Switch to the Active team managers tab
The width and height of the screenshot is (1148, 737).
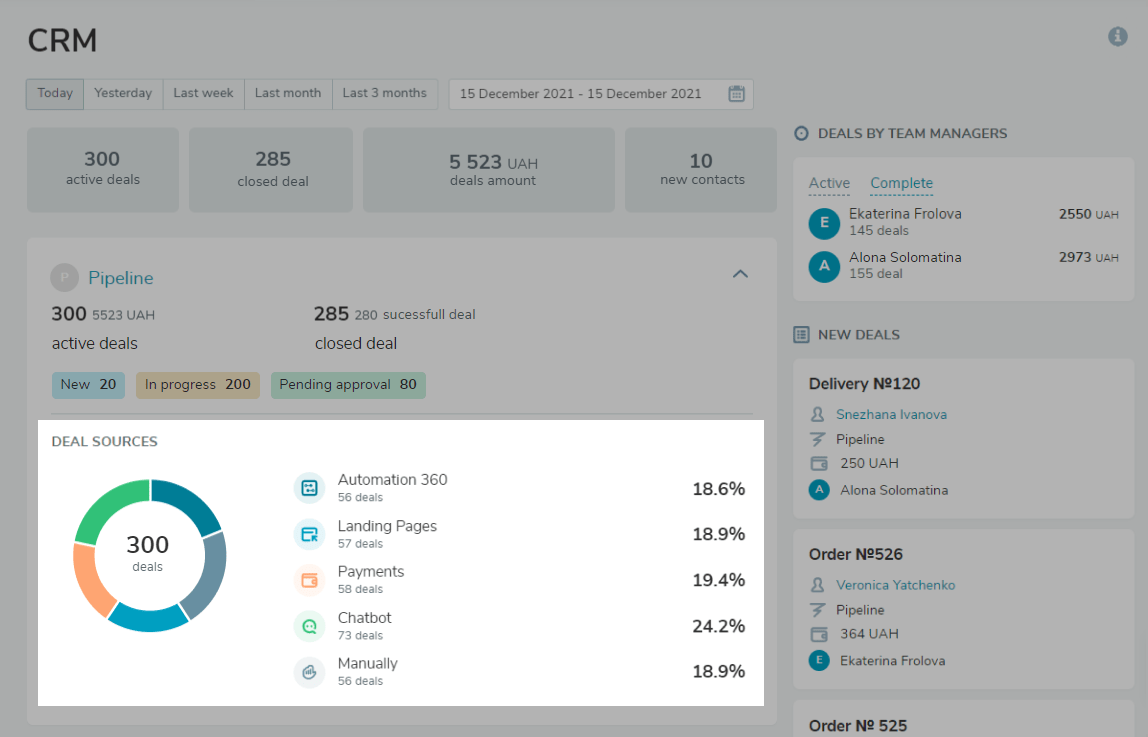coord(829,183)
